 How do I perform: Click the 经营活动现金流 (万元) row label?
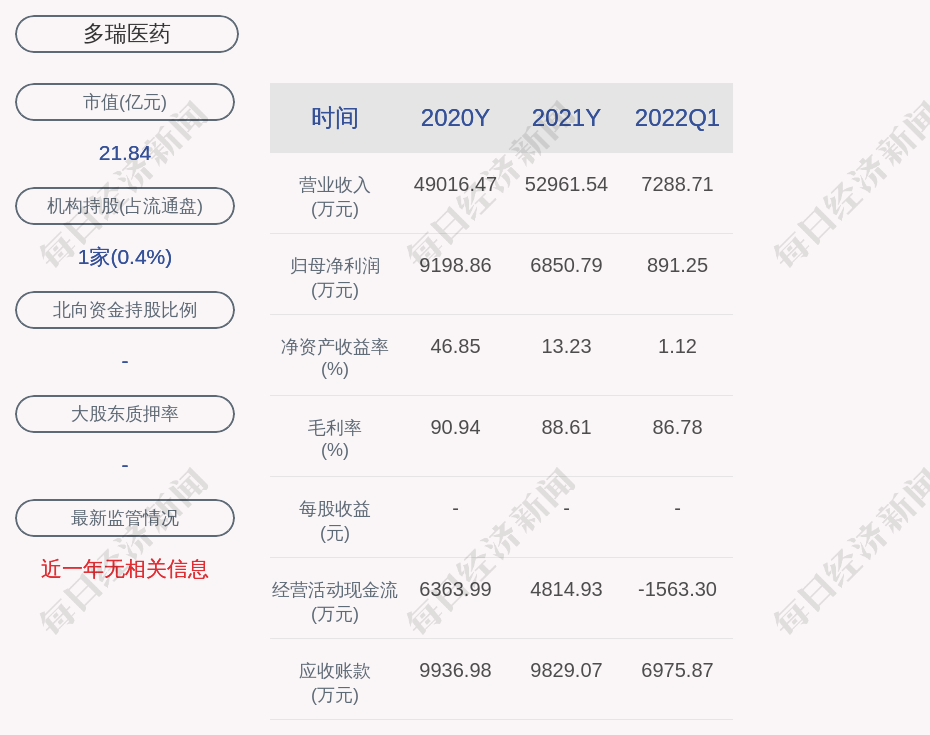pos(335,602)
